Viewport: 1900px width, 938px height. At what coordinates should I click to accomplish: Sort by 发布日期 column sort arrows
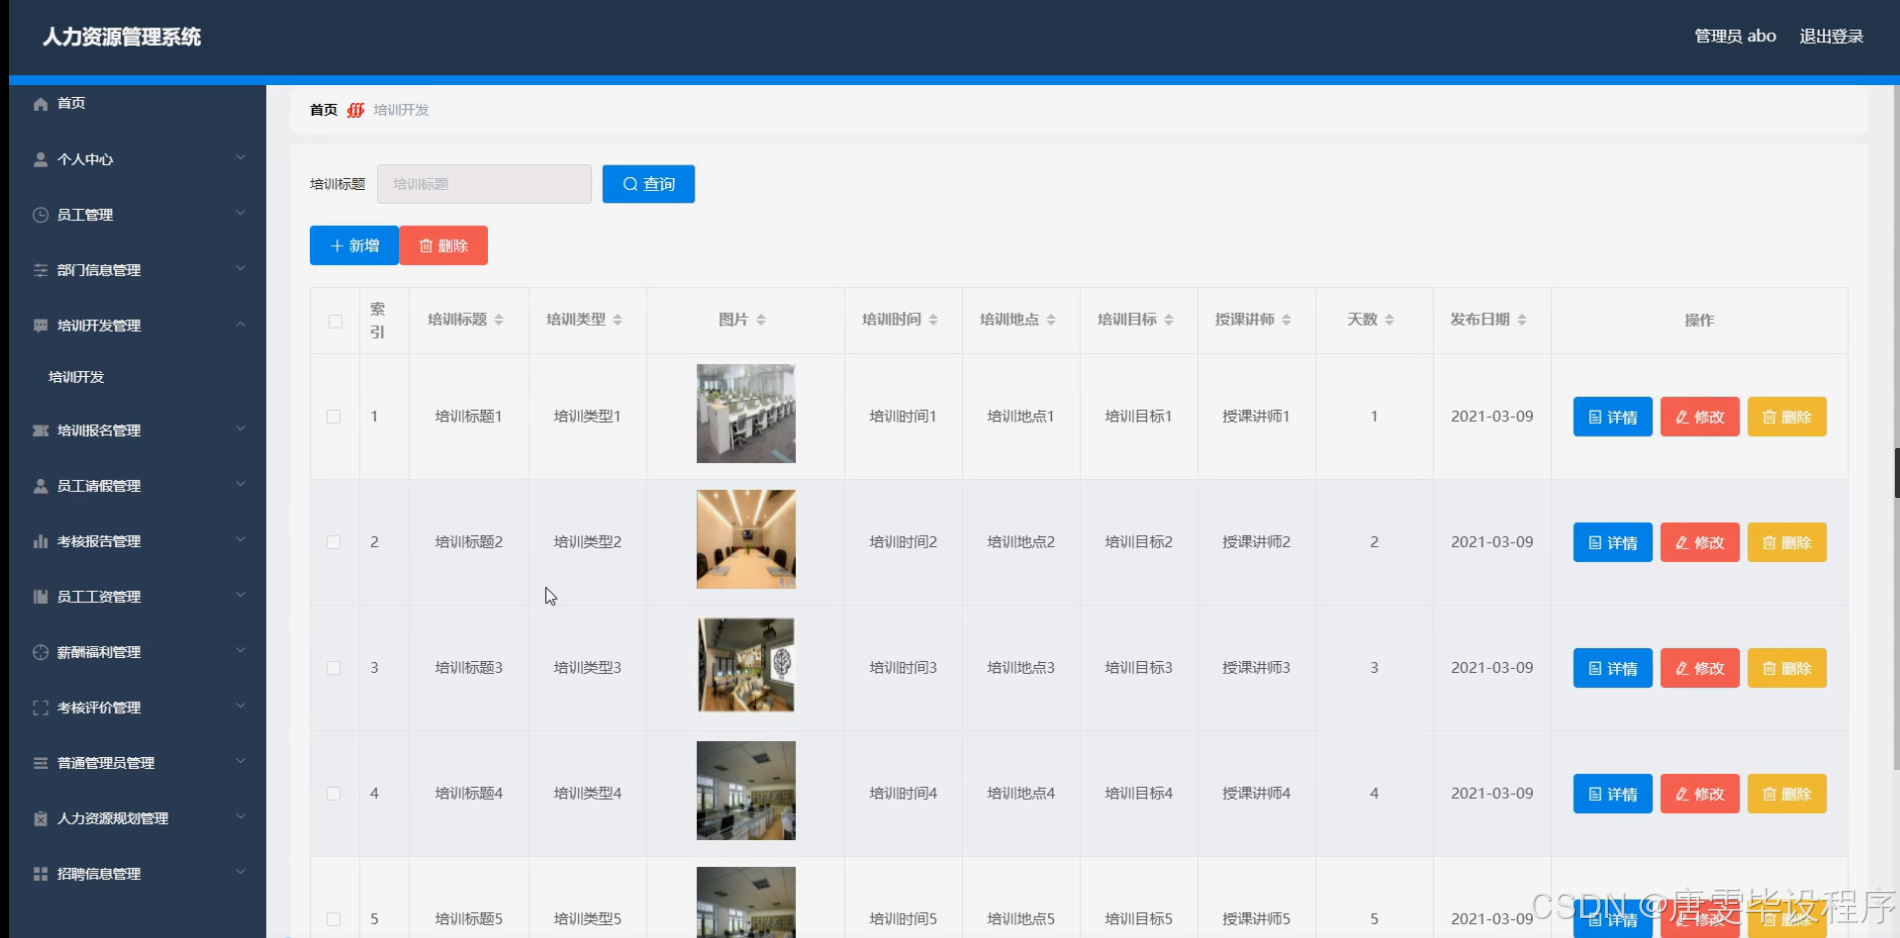click(1522, 320)
